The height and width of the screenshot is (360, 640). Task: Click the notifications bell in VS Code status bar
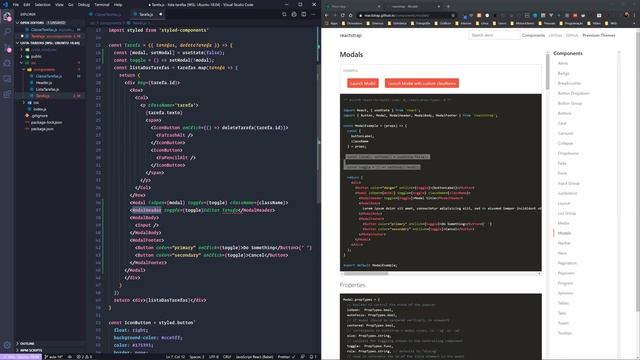(x=313, y=357)
